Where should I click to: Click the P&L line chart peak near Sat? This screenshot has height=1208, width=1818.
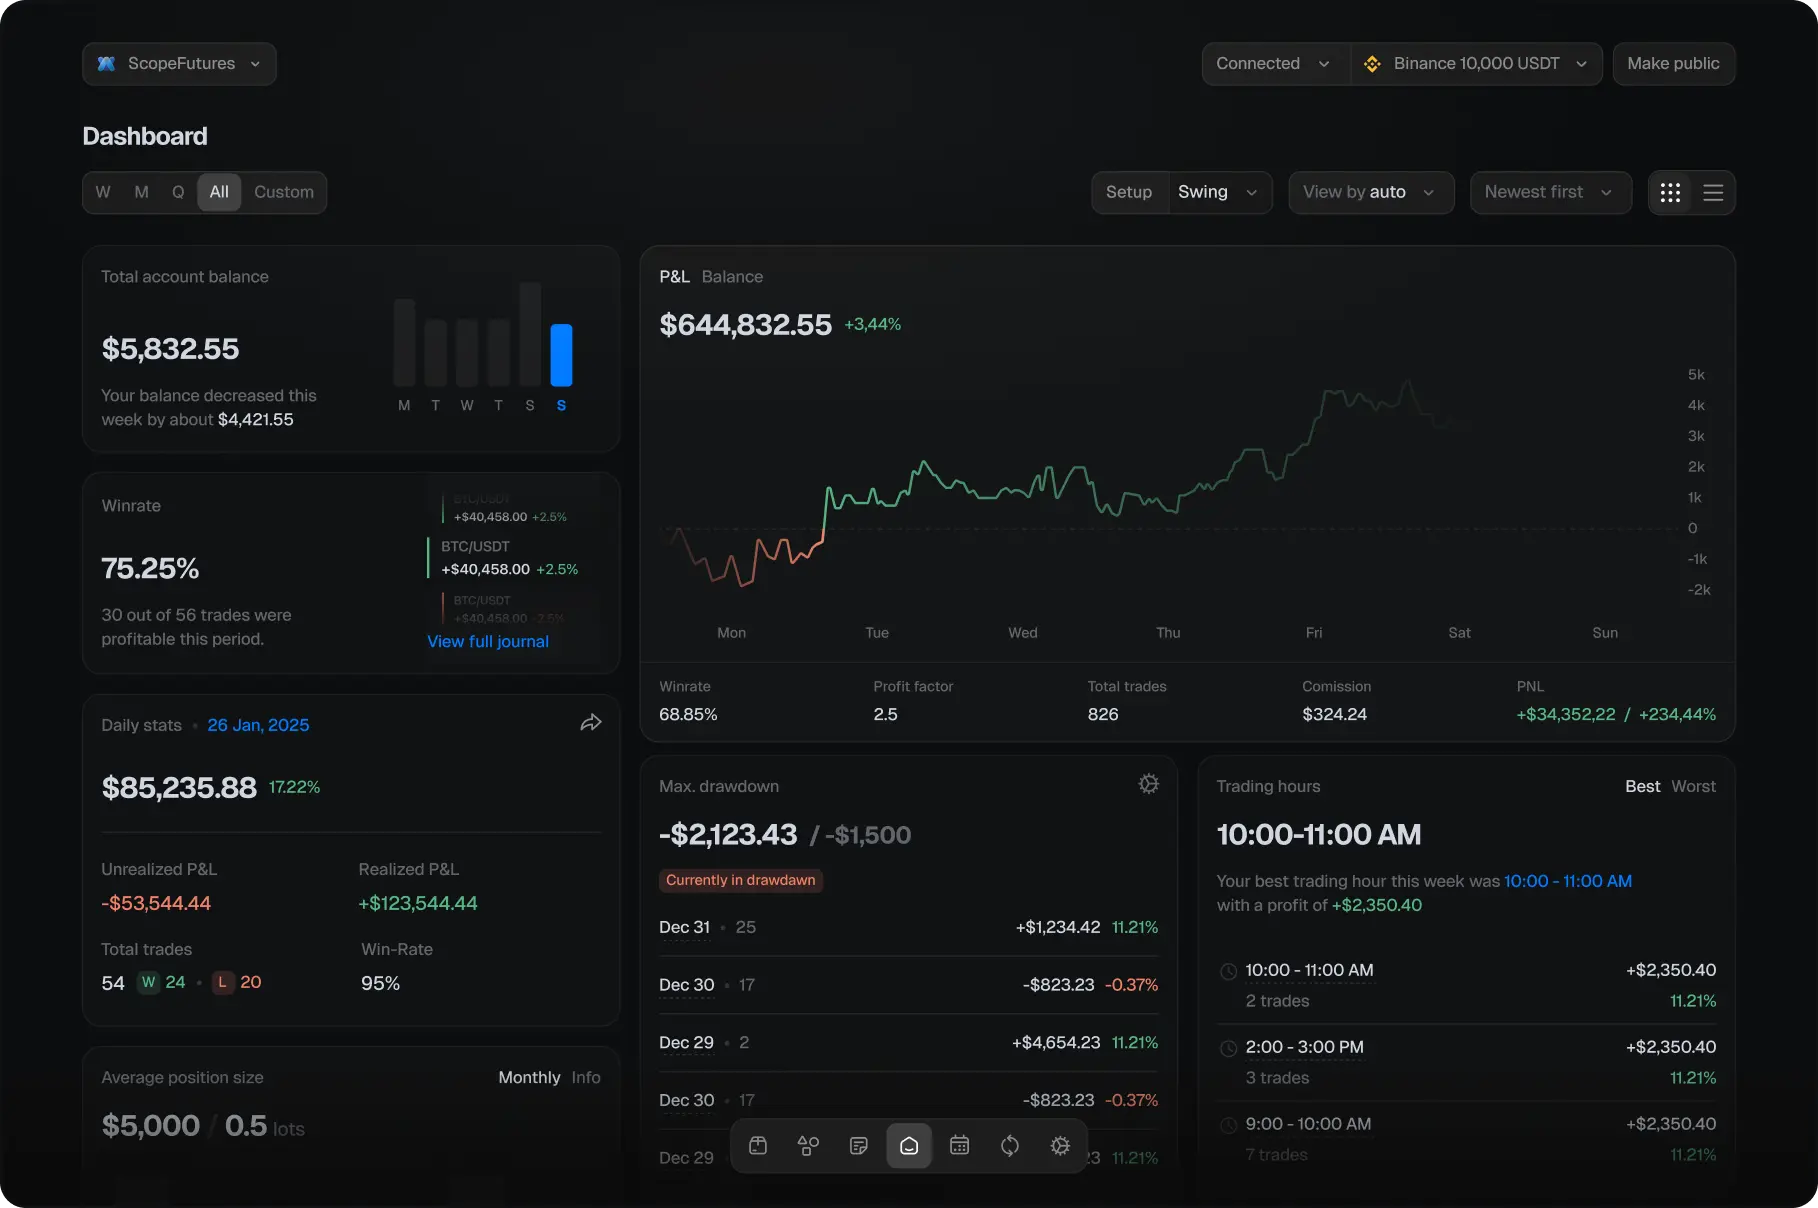coord(1407,381)
